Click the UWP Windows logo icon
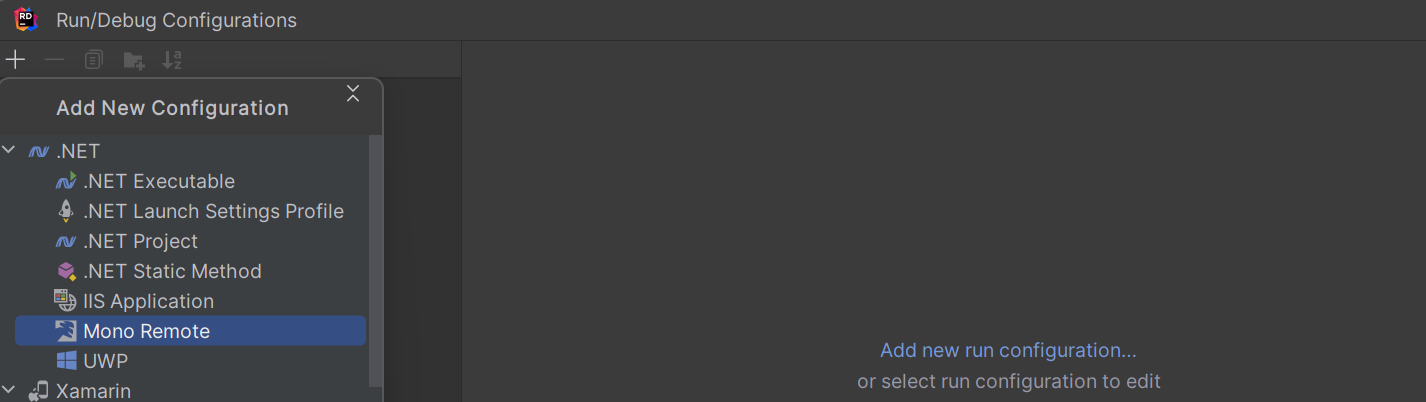 click(66, 361)
